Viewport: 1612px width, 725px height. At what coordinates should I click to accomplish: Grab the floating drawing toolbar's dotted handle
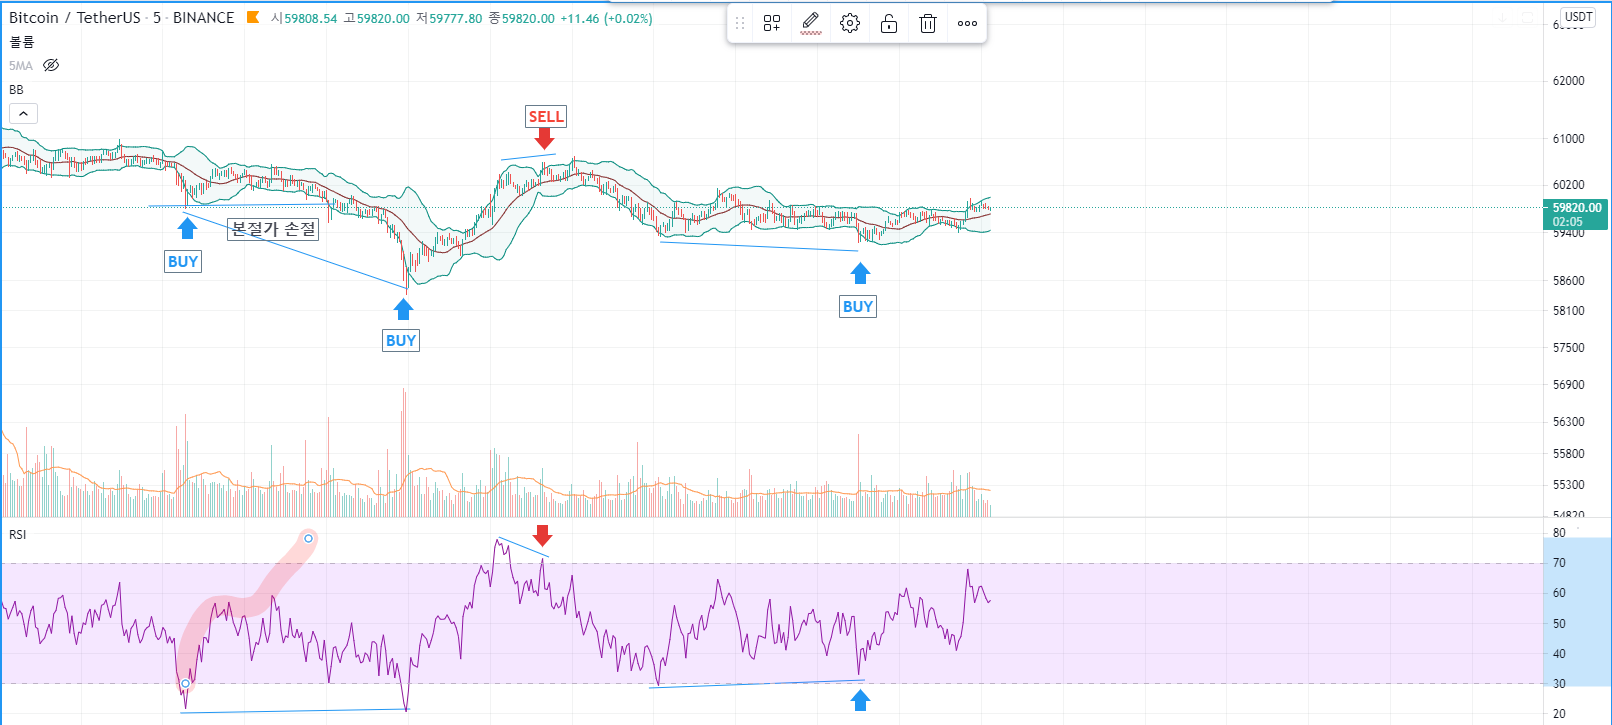click(x=740, y=24)
